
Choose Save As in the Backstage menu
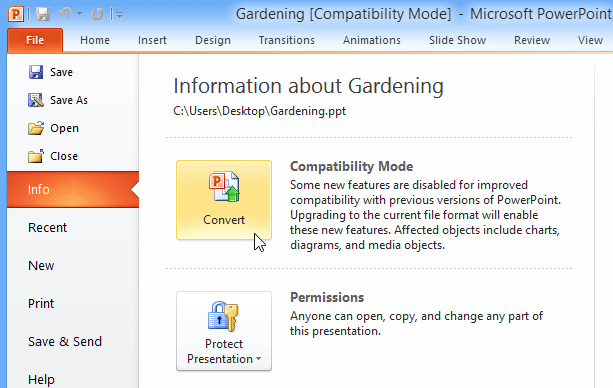tap(58, 100)
